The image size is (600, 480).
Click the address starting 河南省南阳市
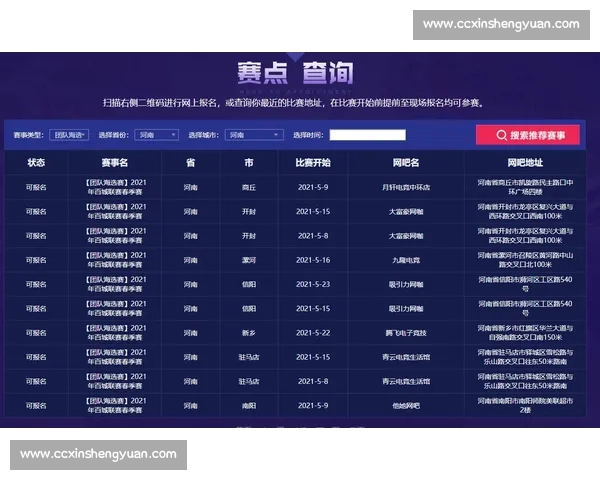(525, 405)
